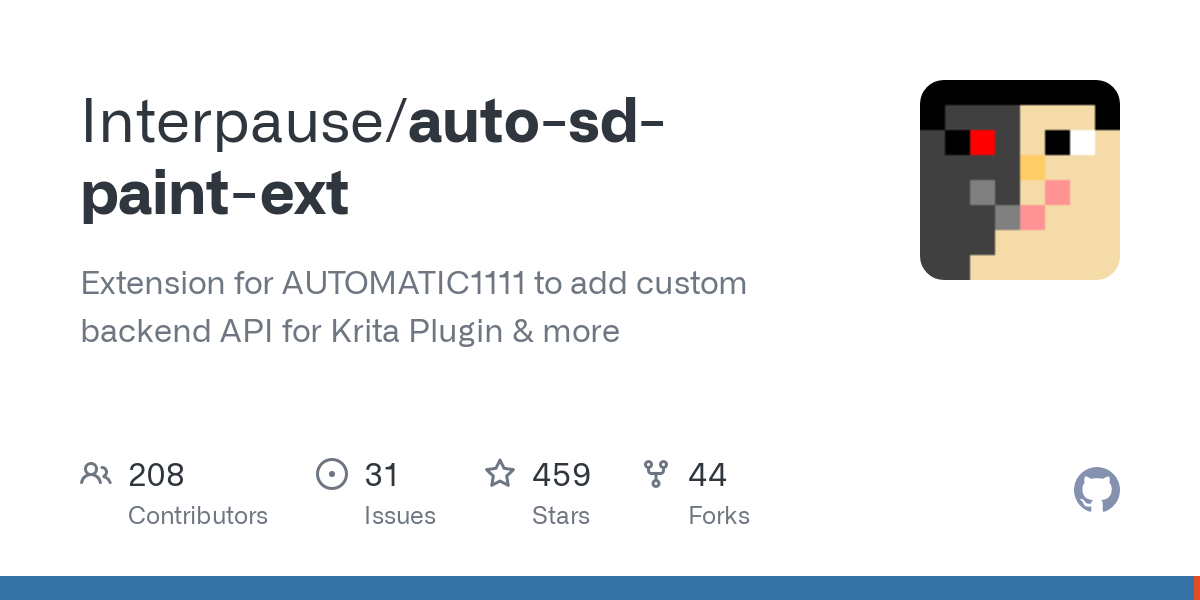The height and width of the screenshot is (600, 1200).
Task: Select the 459 stars count
Action: point(561,474)
